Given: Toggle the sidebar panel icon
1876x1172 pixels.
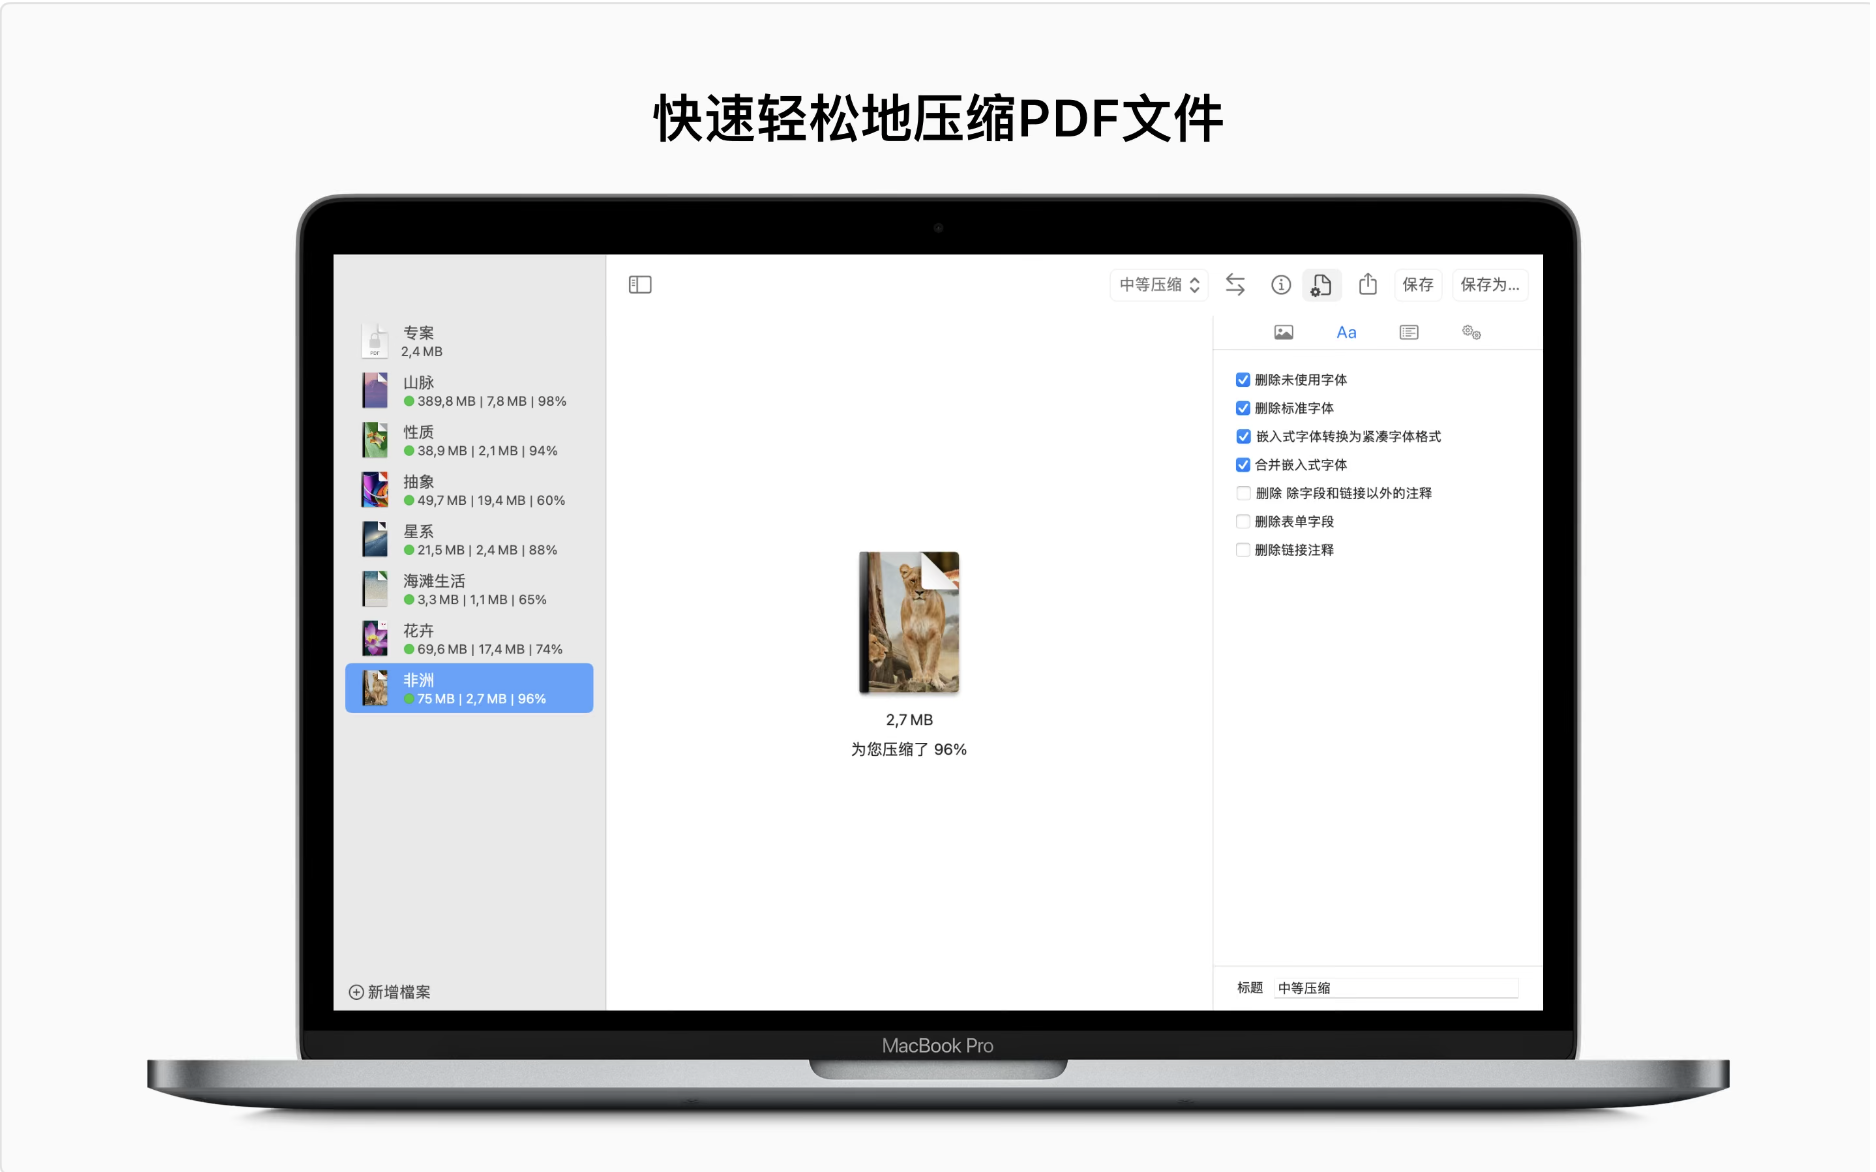Looking at the screenshot, I should (x=640, y=285).
